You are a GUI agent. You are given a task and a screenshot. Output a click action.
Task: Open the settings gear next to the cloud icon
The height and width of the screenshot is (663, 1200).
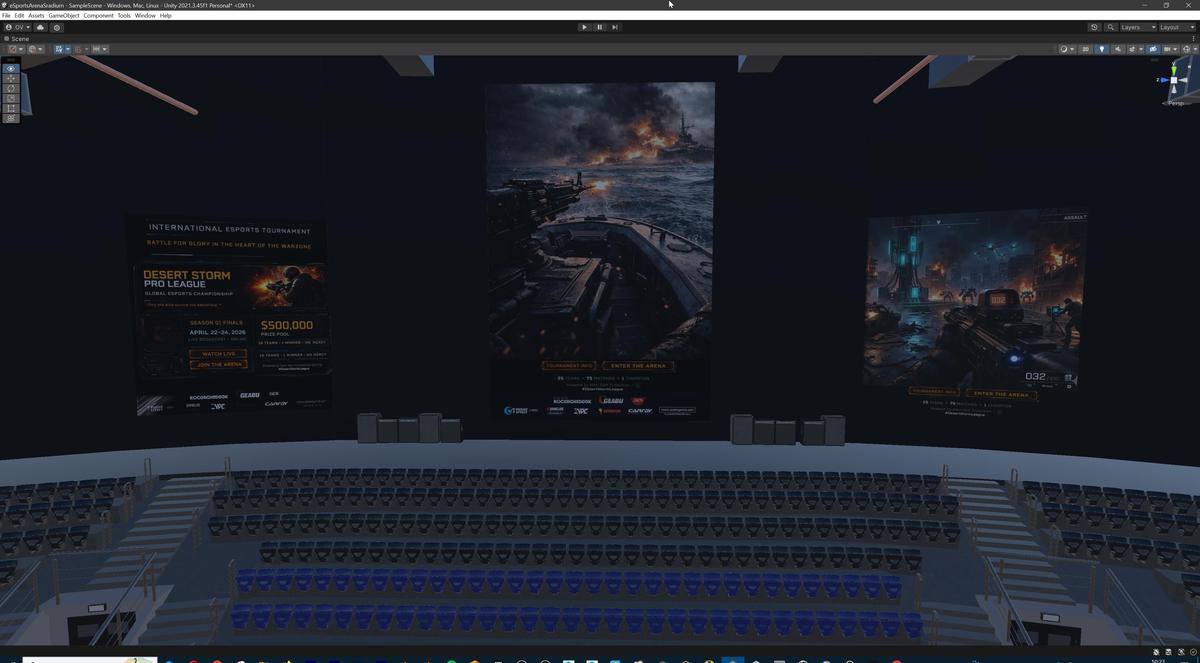pyautogui.click(x=57, y=27)
